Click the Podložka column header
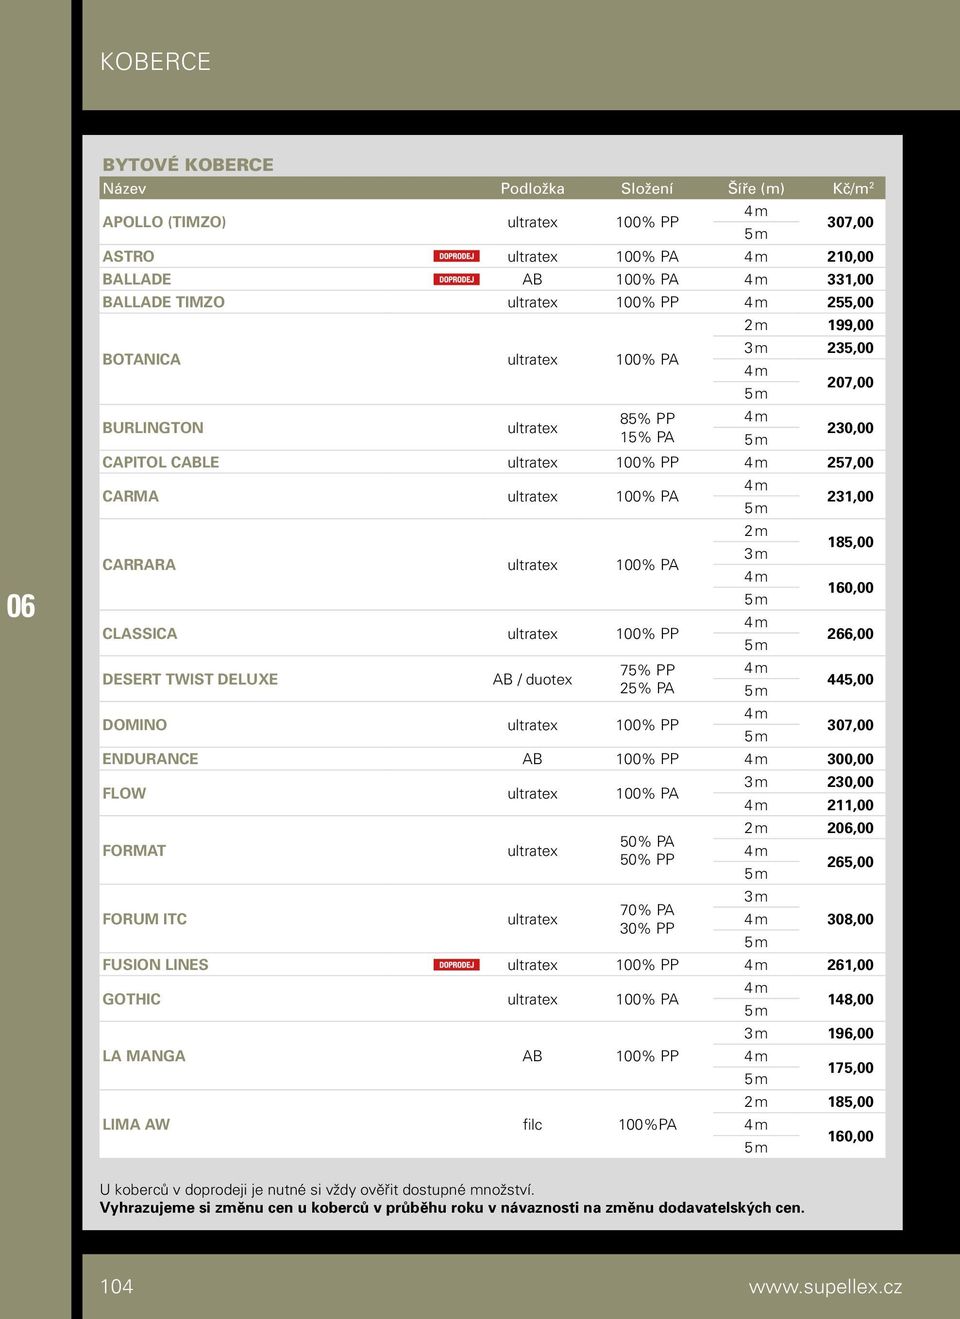 point(532,188)
